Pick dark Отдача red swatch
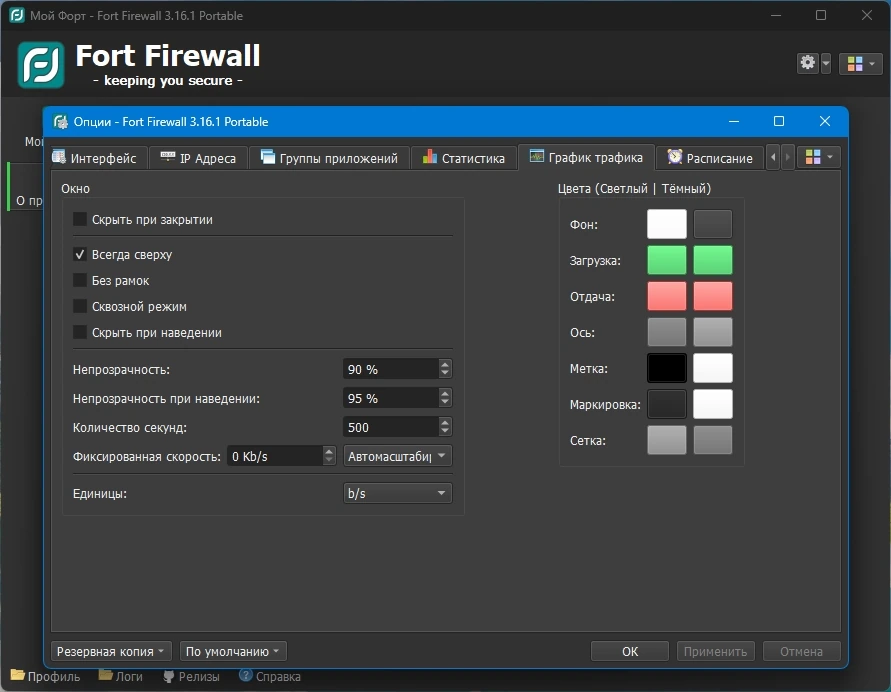This screenshot has height=692, width=891. point(713,296)
